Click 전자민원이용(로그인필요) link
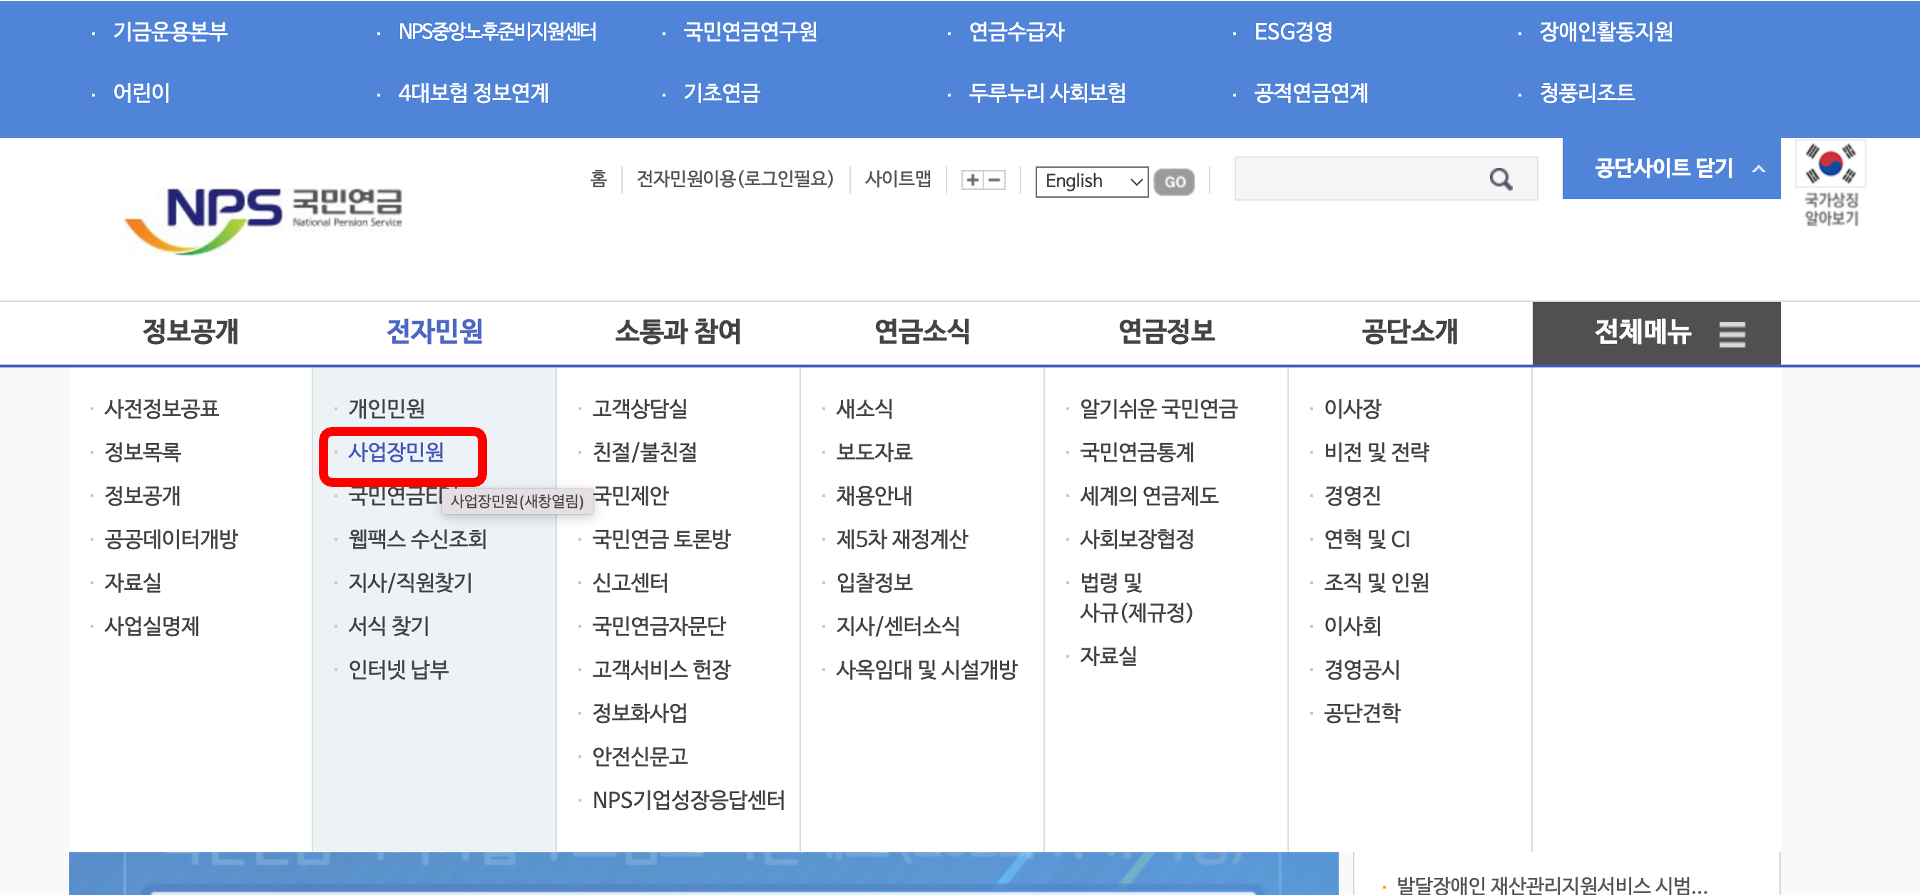The image size is (1920, 896). [x=735, y=179]
